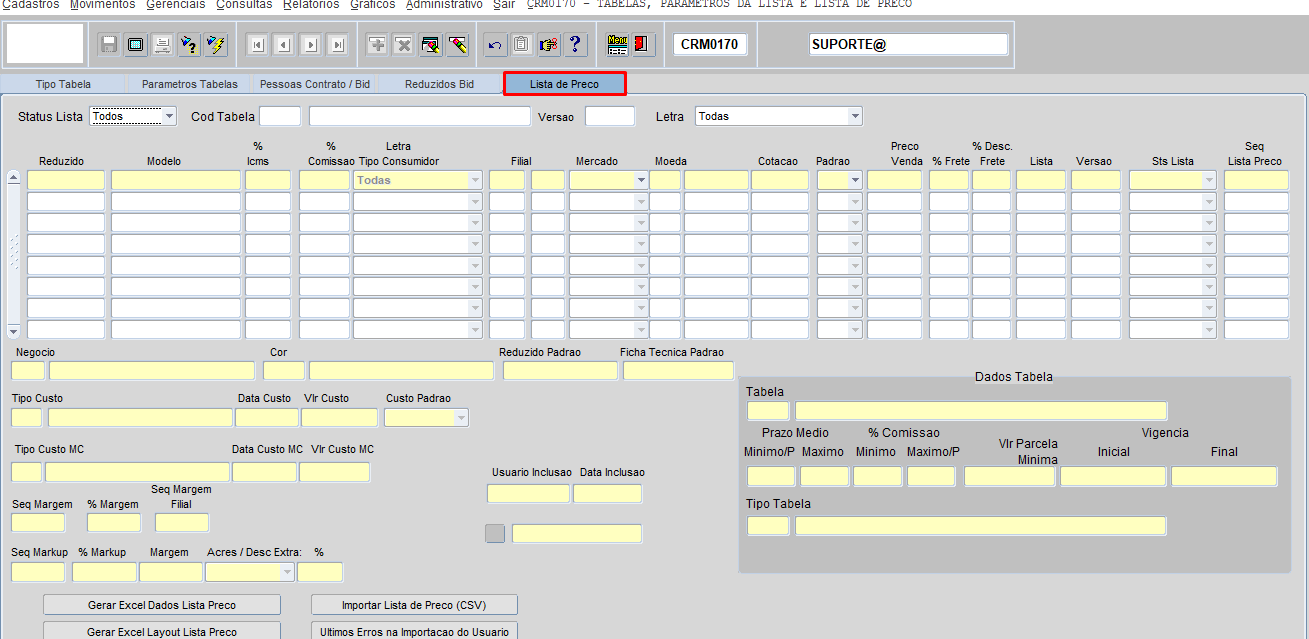This screenshot has height=639, width=1309.
Task: Go to the last record
Action: [x=338, y=45]
